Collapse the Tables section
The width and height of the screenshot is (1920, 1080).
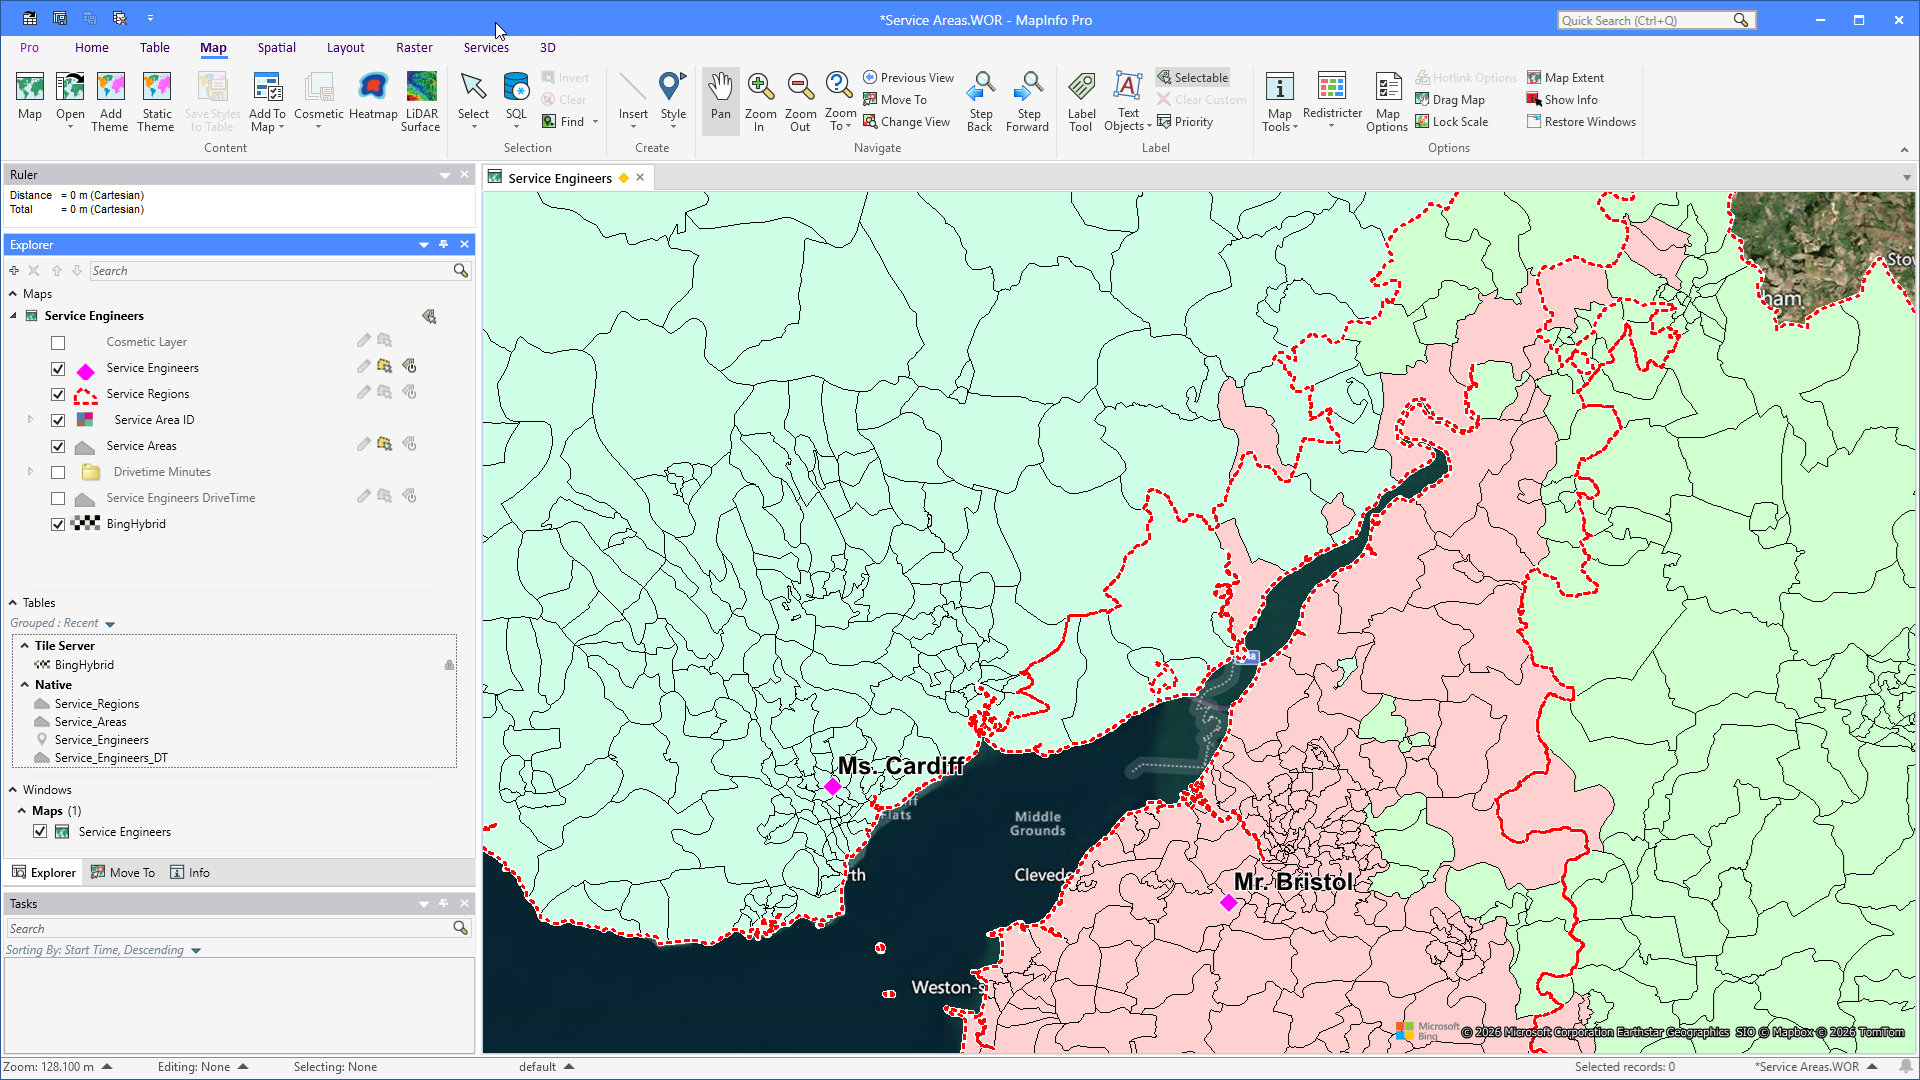coord(13,603)
